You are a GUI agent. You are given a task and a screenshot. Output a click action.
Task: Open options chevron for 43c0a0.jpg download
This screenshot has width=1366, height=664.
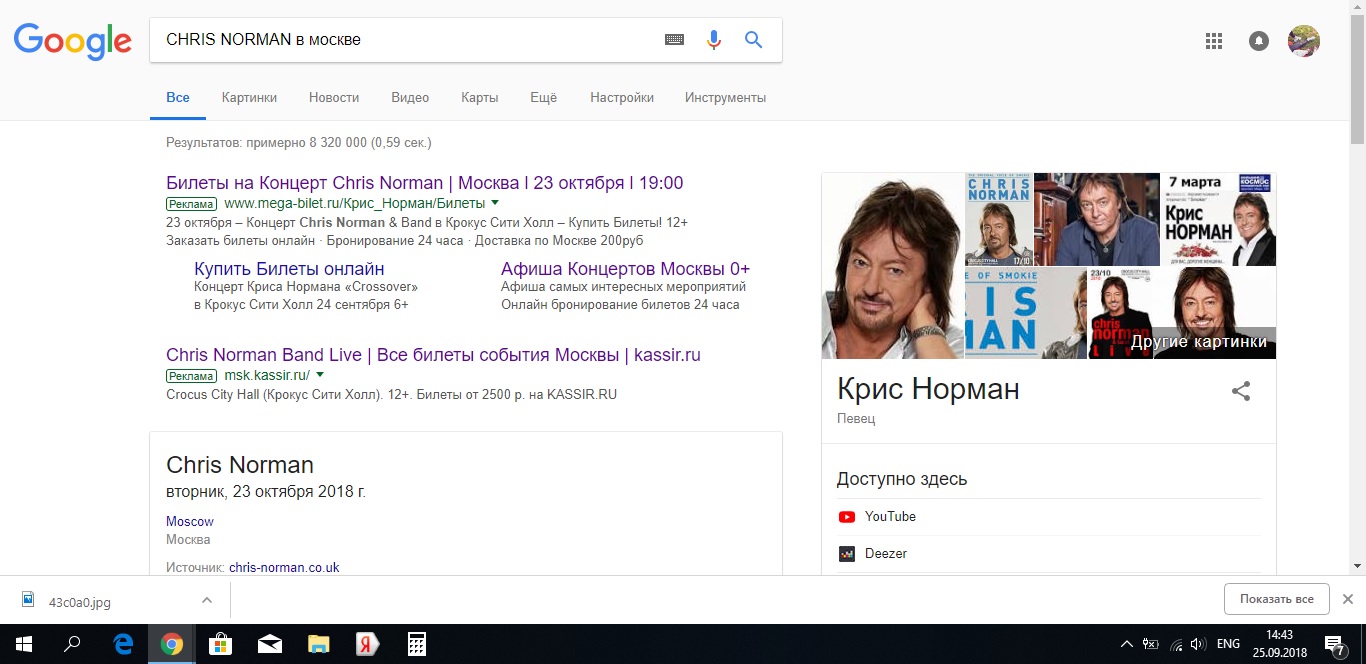click(x=207, y=600)
